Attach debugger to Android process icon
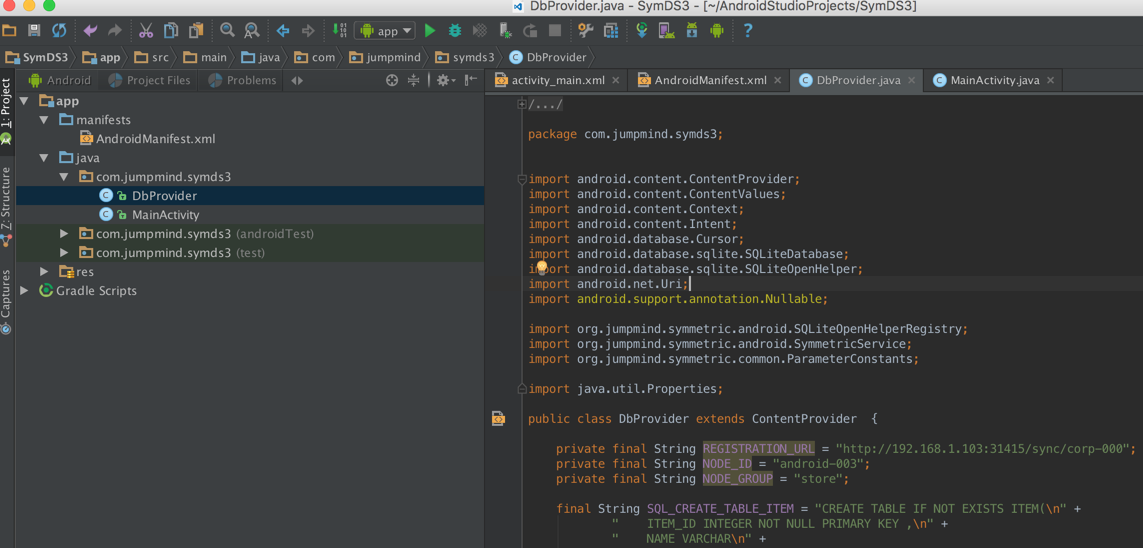The image size is (1143, 548). pyautogui.click(x=505, y=31)
